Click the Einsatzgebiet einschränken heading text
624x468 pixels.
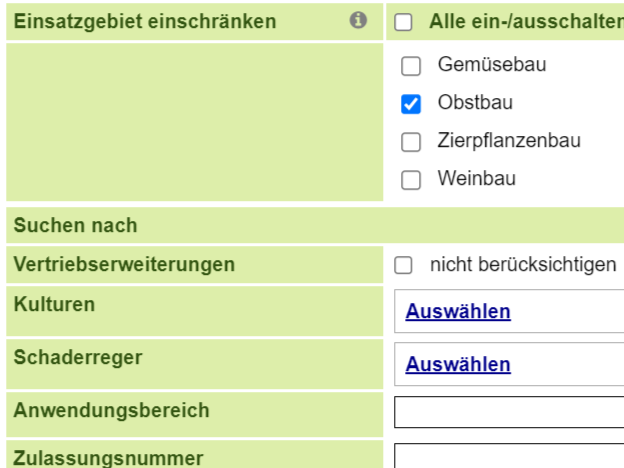pyautogui.click(x=145, y=21)
